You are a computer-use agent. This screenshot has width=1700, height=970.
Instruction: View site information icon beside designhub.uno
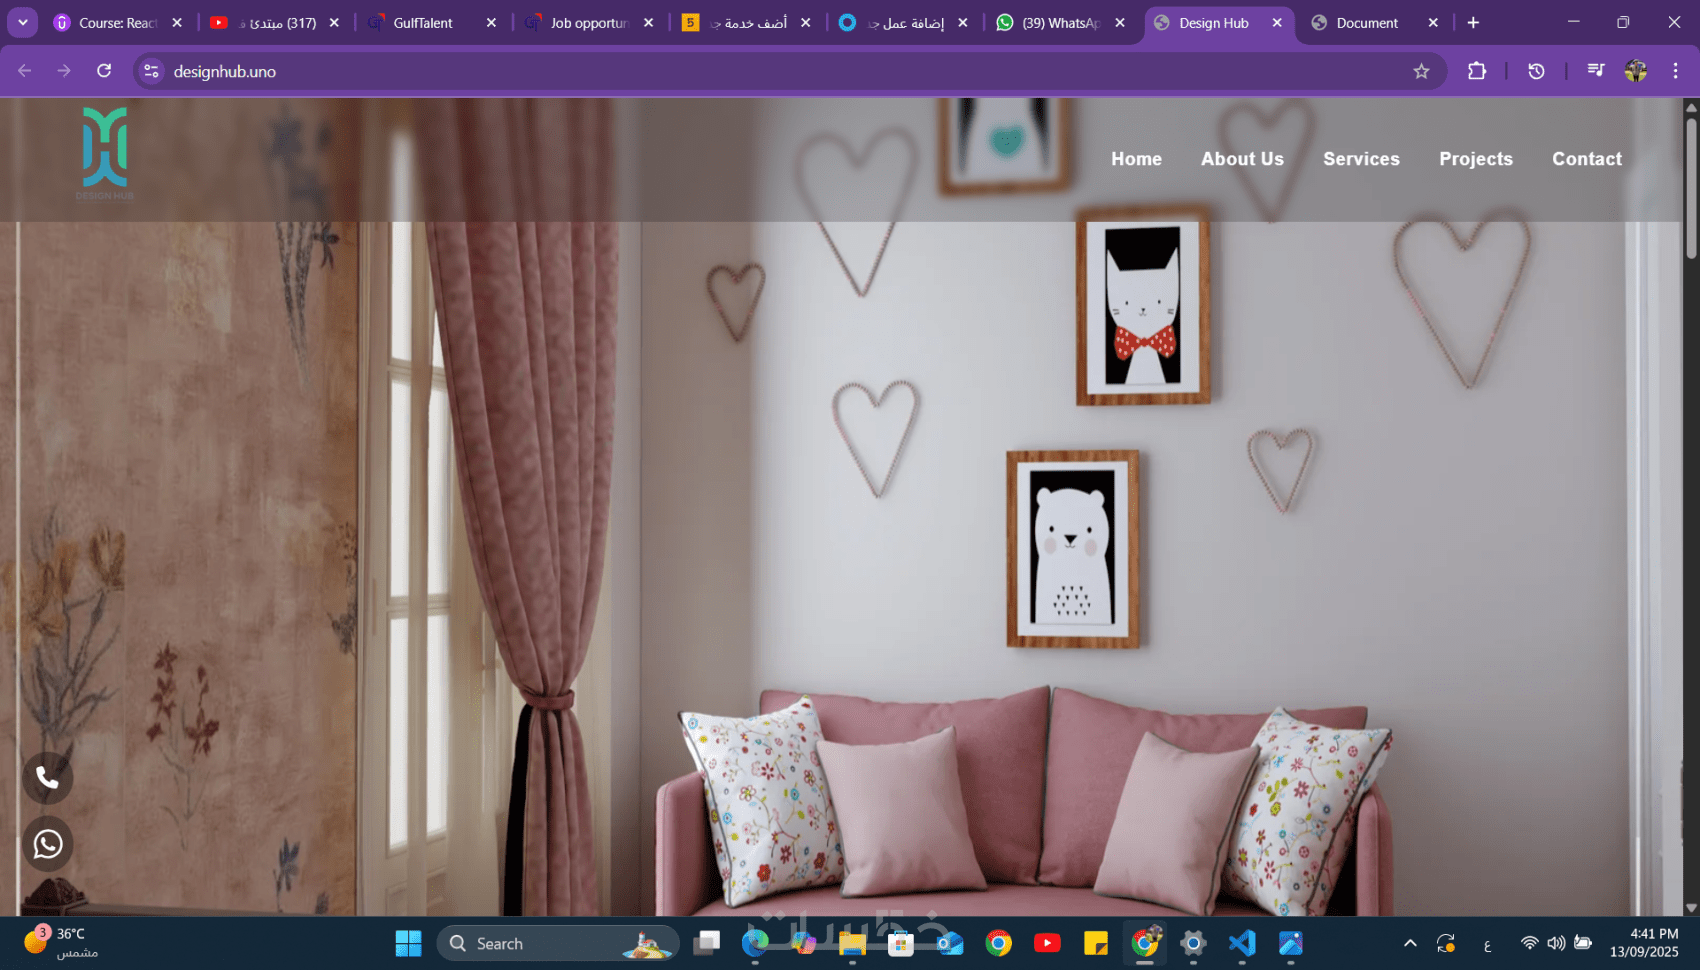pyautogui.click(x=152, y=71)
